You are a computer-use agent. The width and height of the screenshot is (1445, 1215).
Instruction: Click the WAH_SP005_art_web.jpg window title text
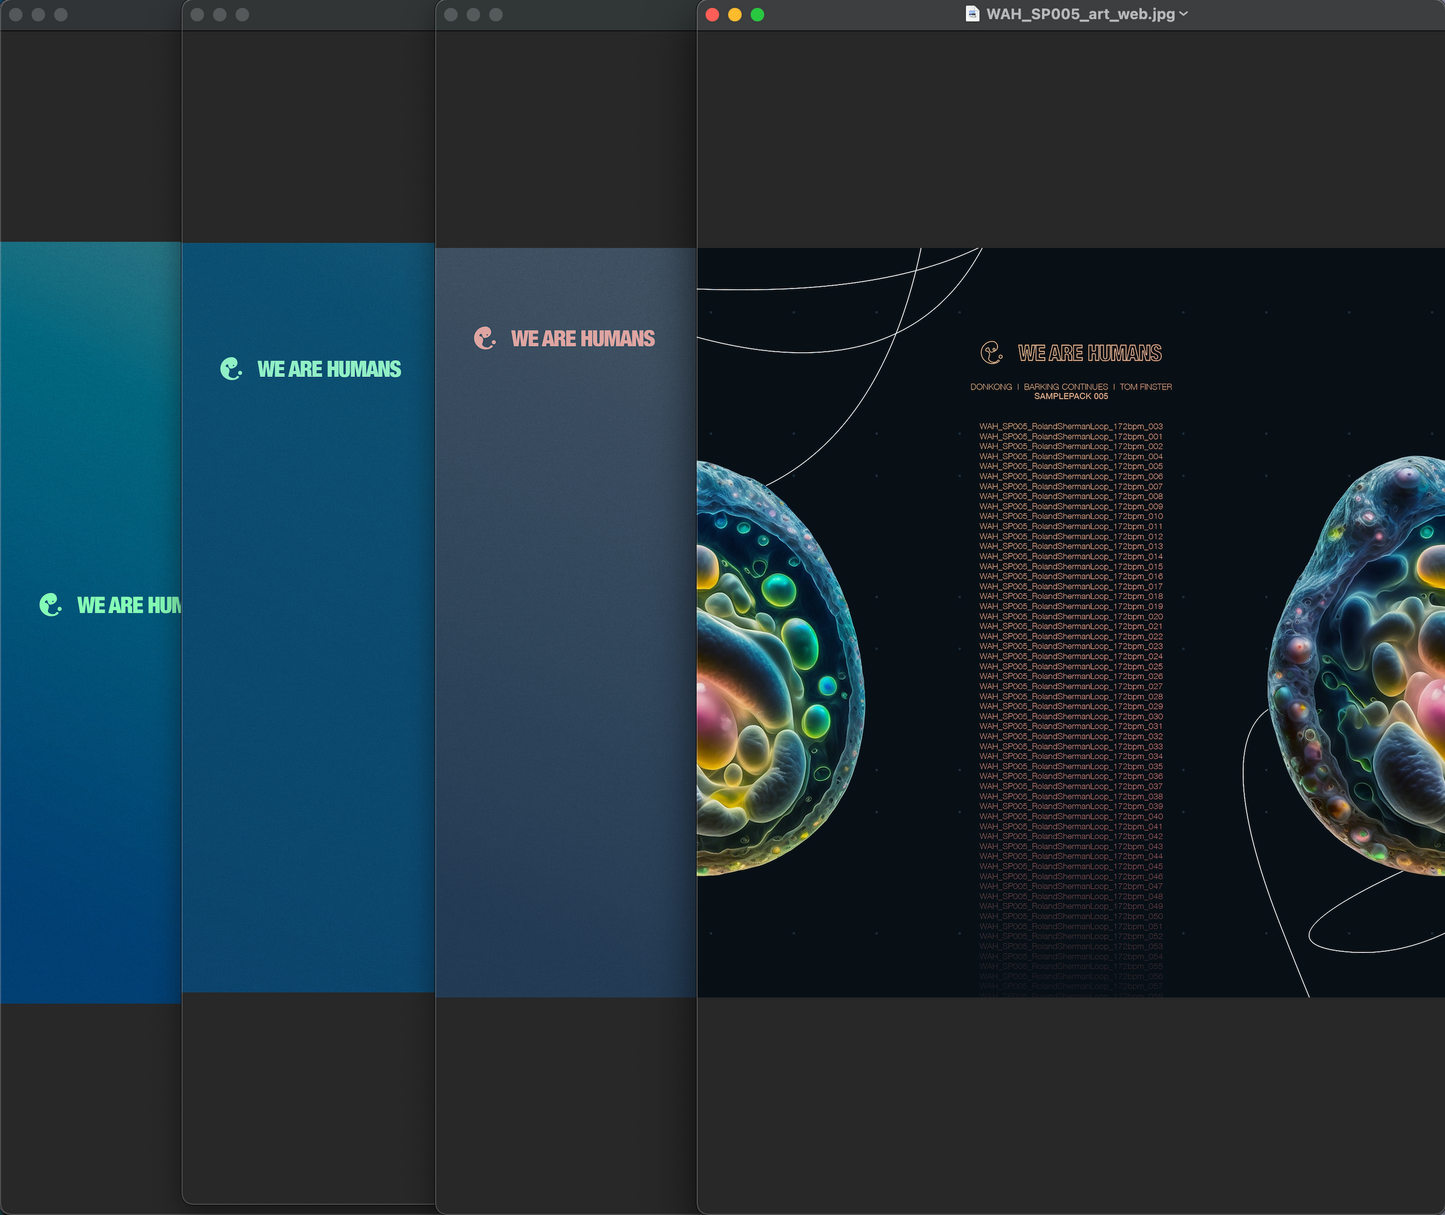[x=1080, y=14]
